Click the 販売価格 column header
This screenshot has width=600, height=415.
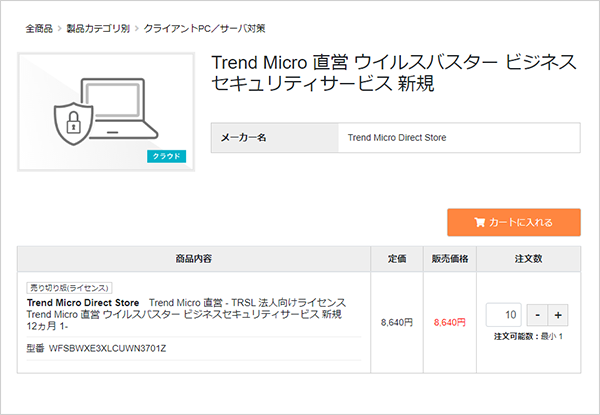(x=450, y=259)
